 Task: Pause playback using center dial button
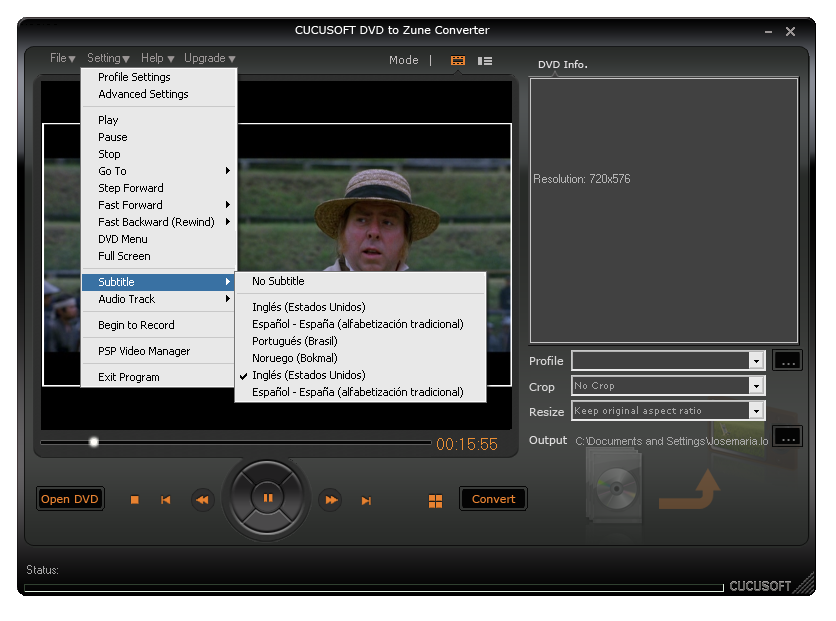268,498
